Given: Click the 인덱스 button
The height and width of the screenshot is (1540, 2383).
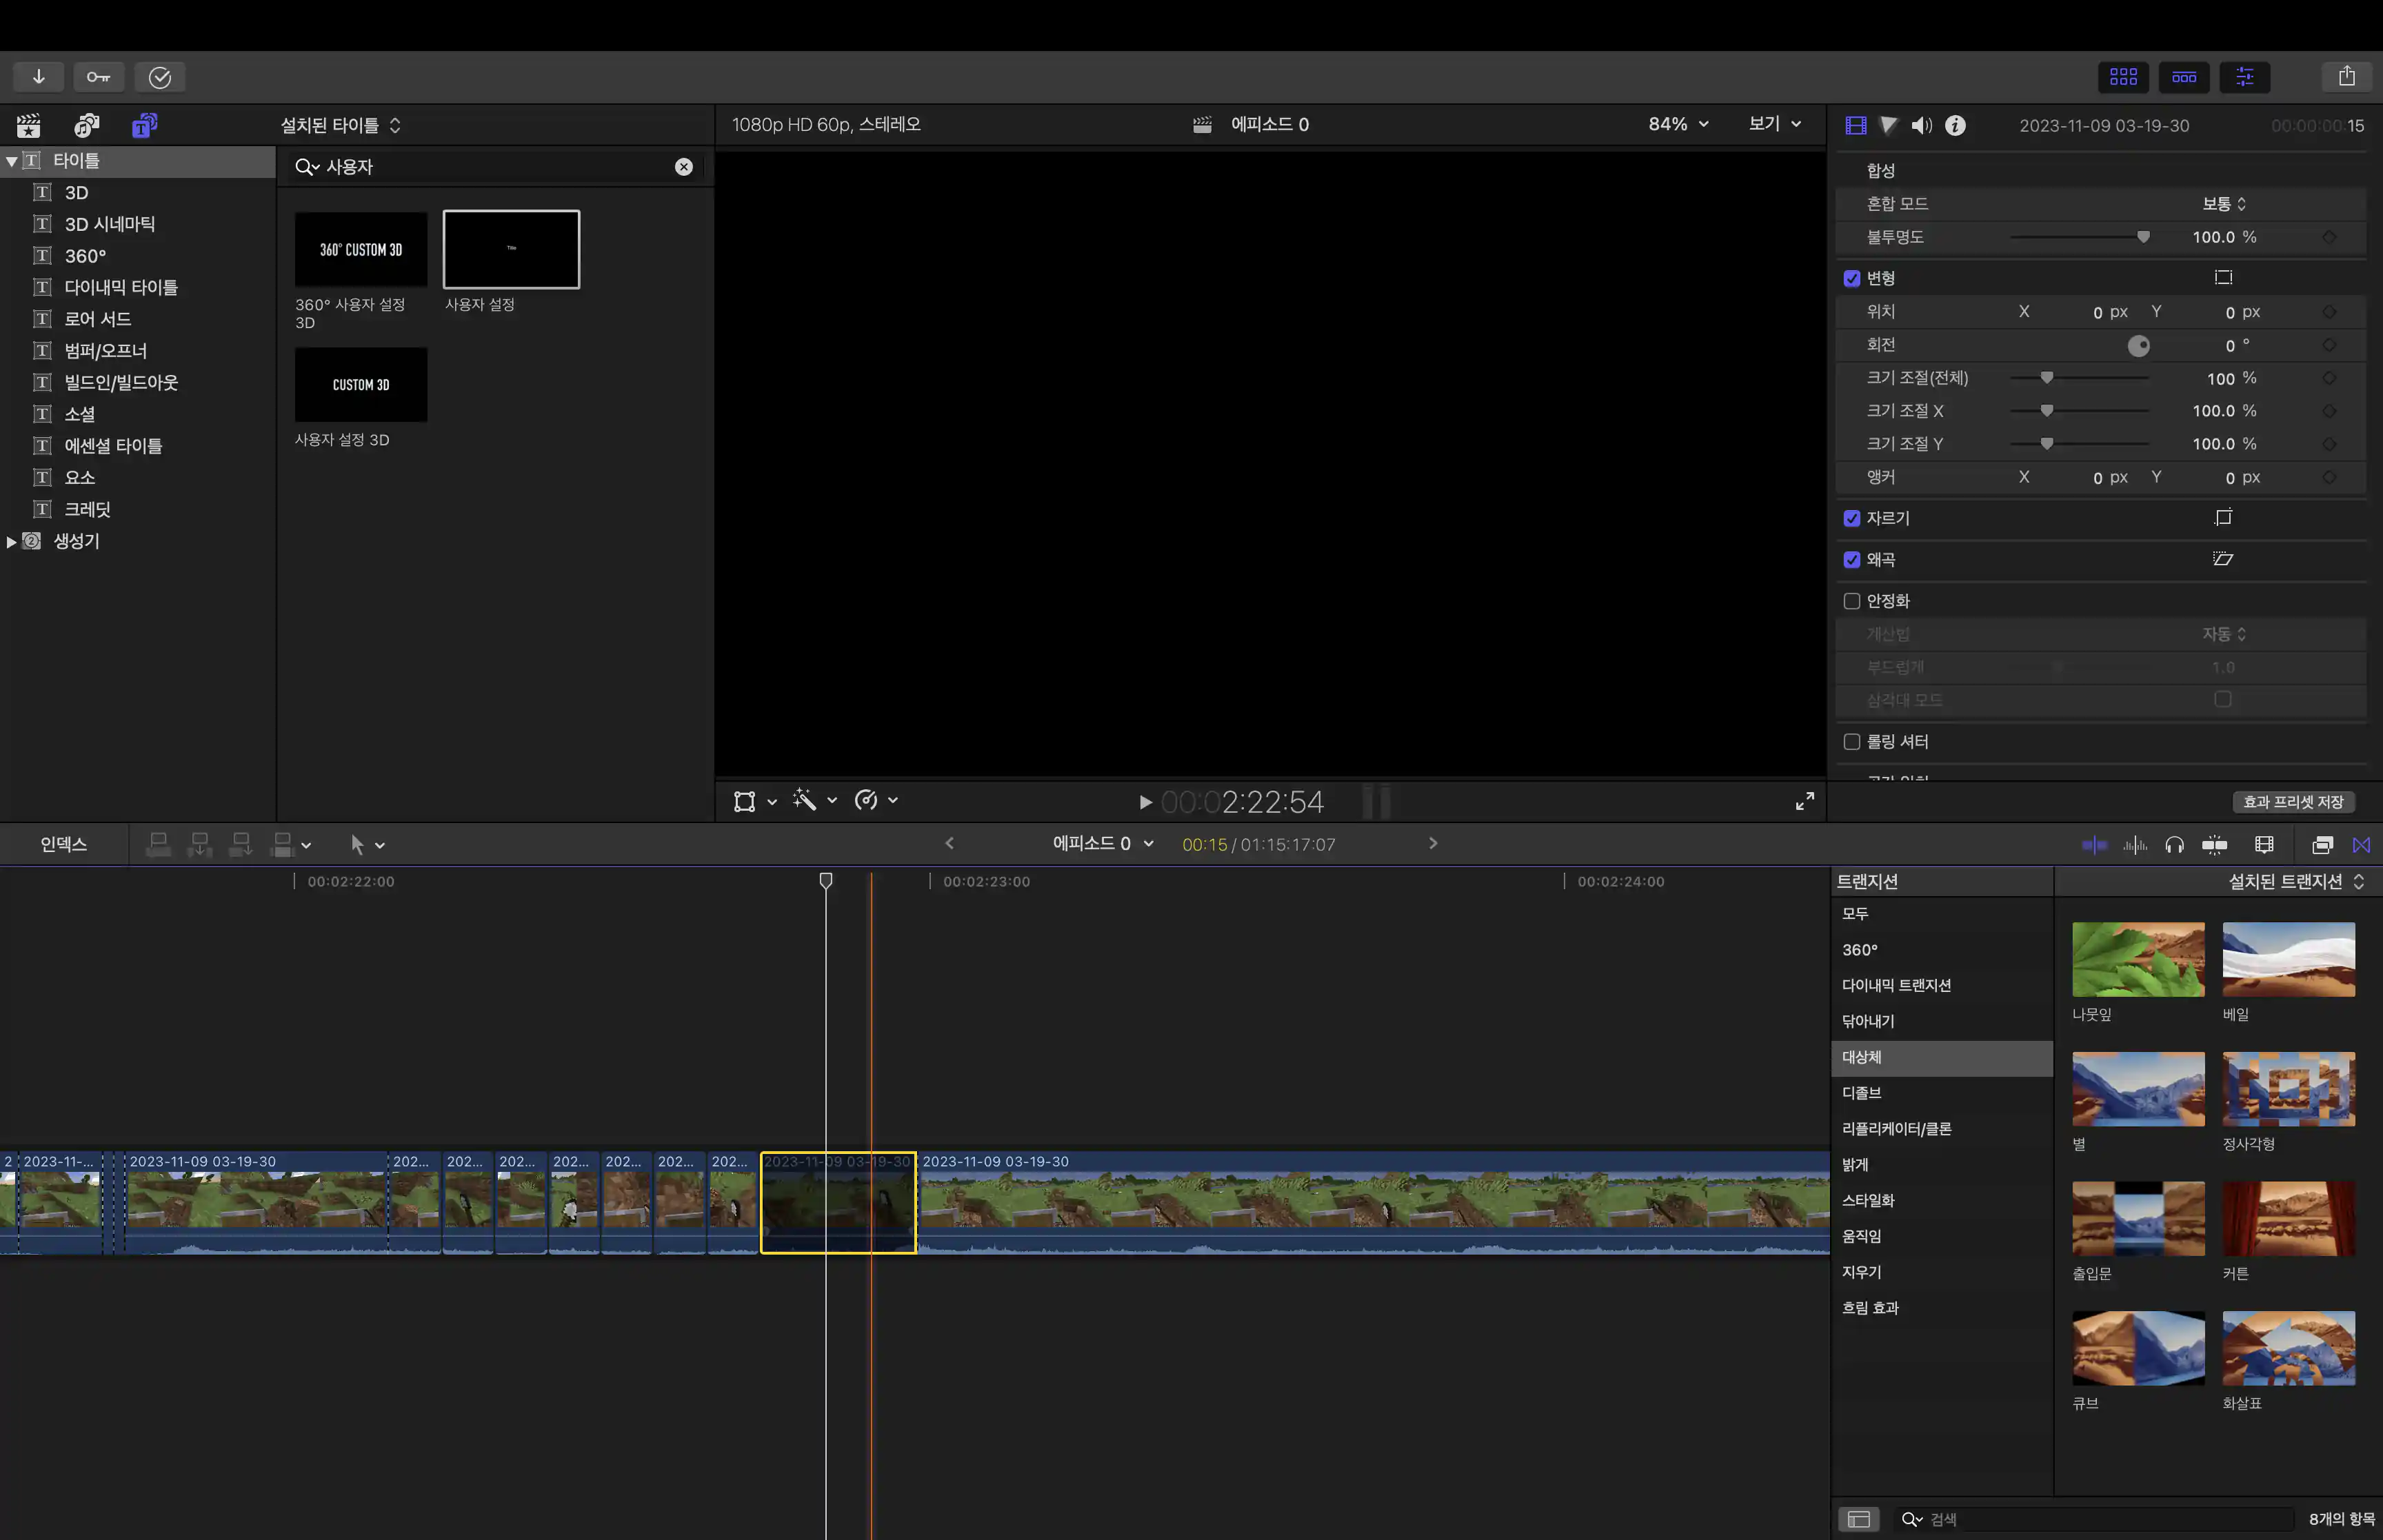Looking at the screenshot, I should tap(63, 844).
